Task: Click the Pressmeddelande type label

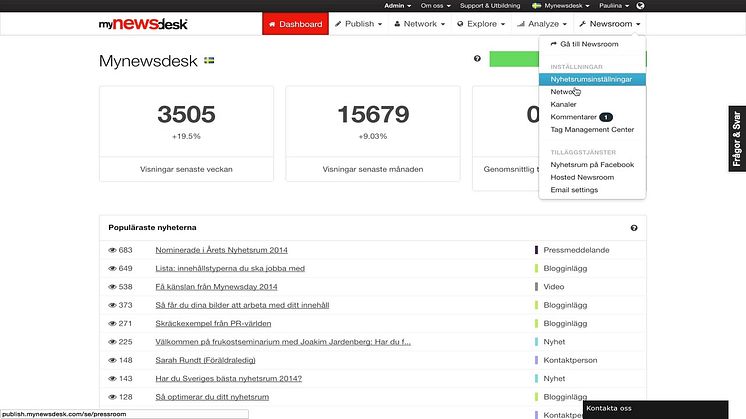Action: click(576, 250)
